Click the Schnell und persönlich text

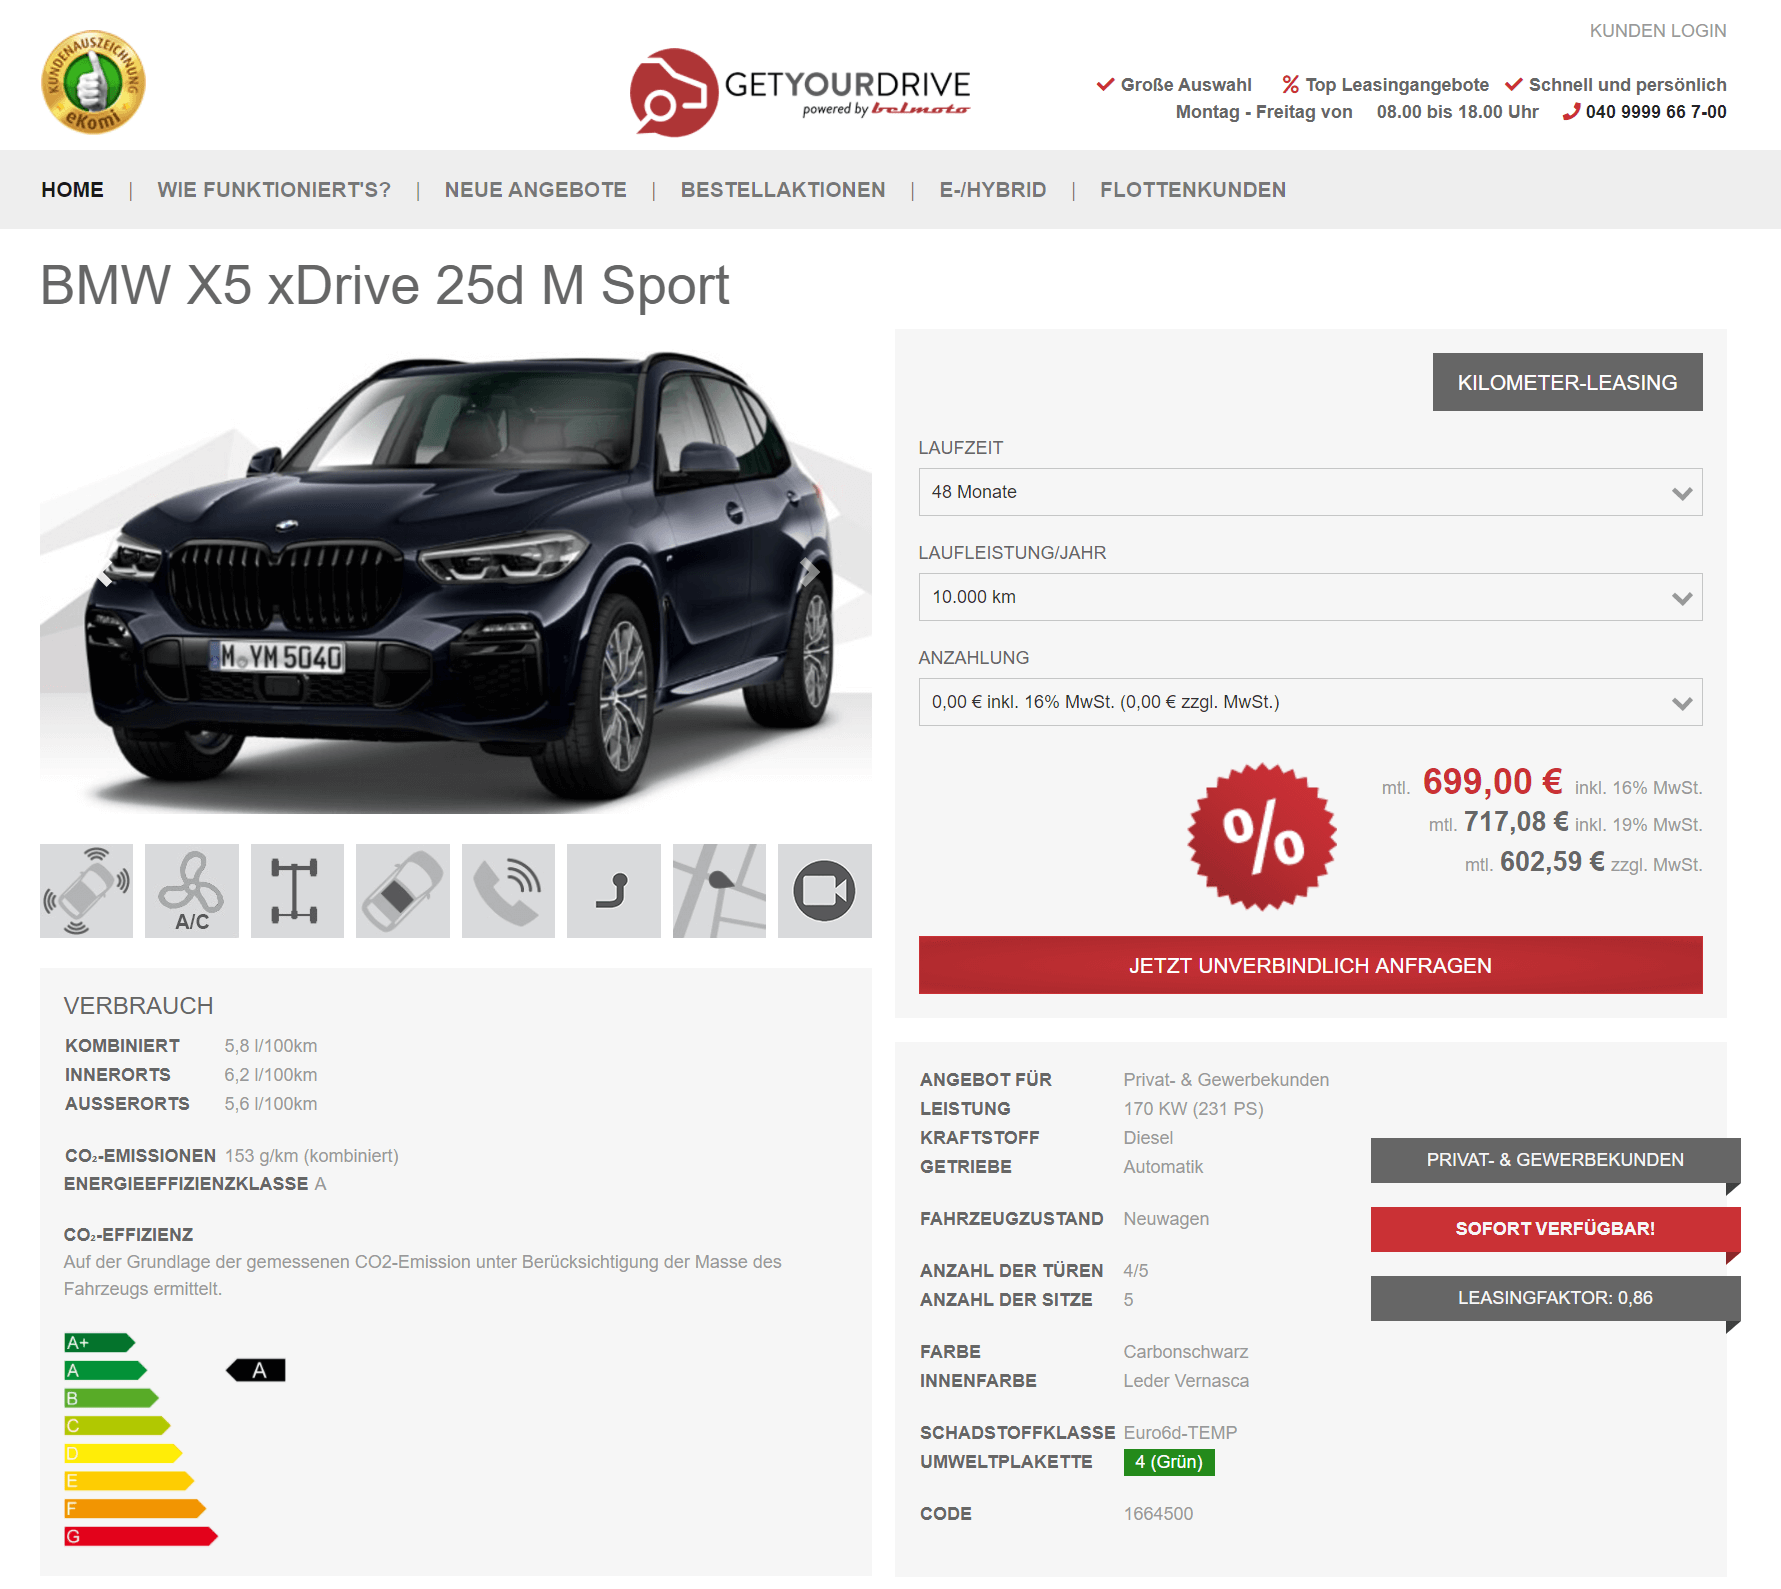tap(1627, 85)
